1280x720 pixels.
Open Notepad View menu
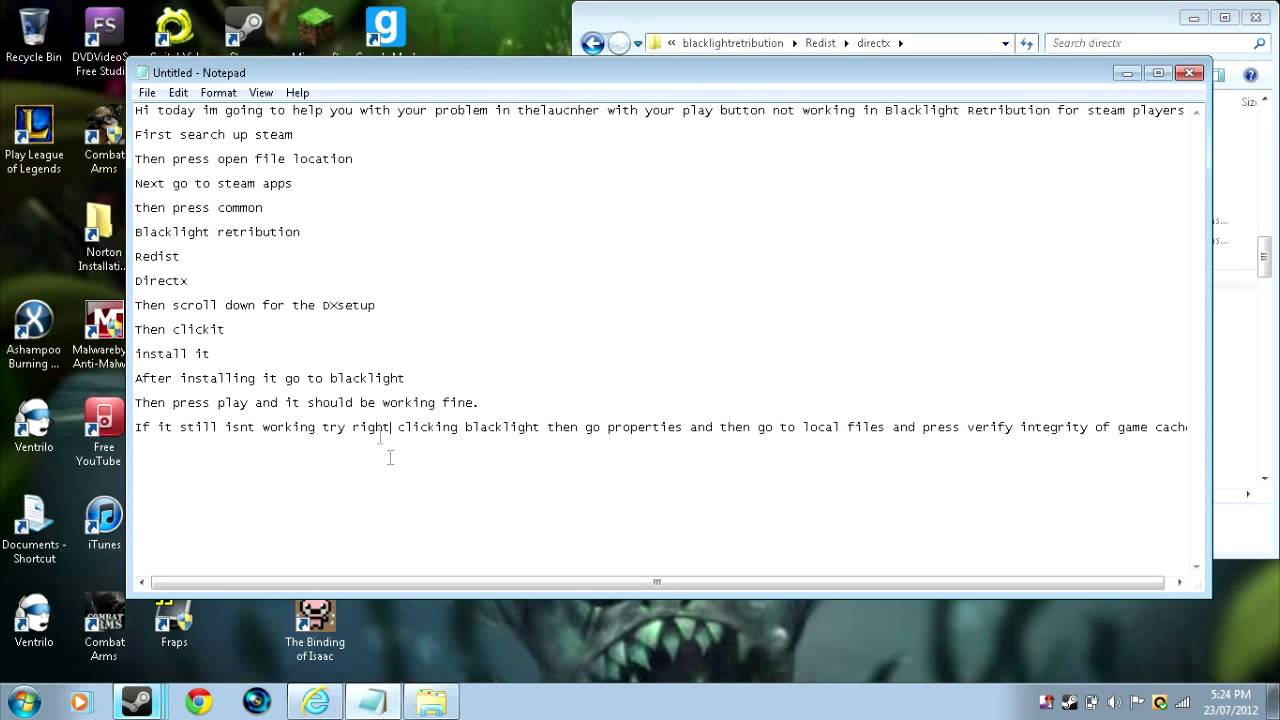[x=261, y=92]
